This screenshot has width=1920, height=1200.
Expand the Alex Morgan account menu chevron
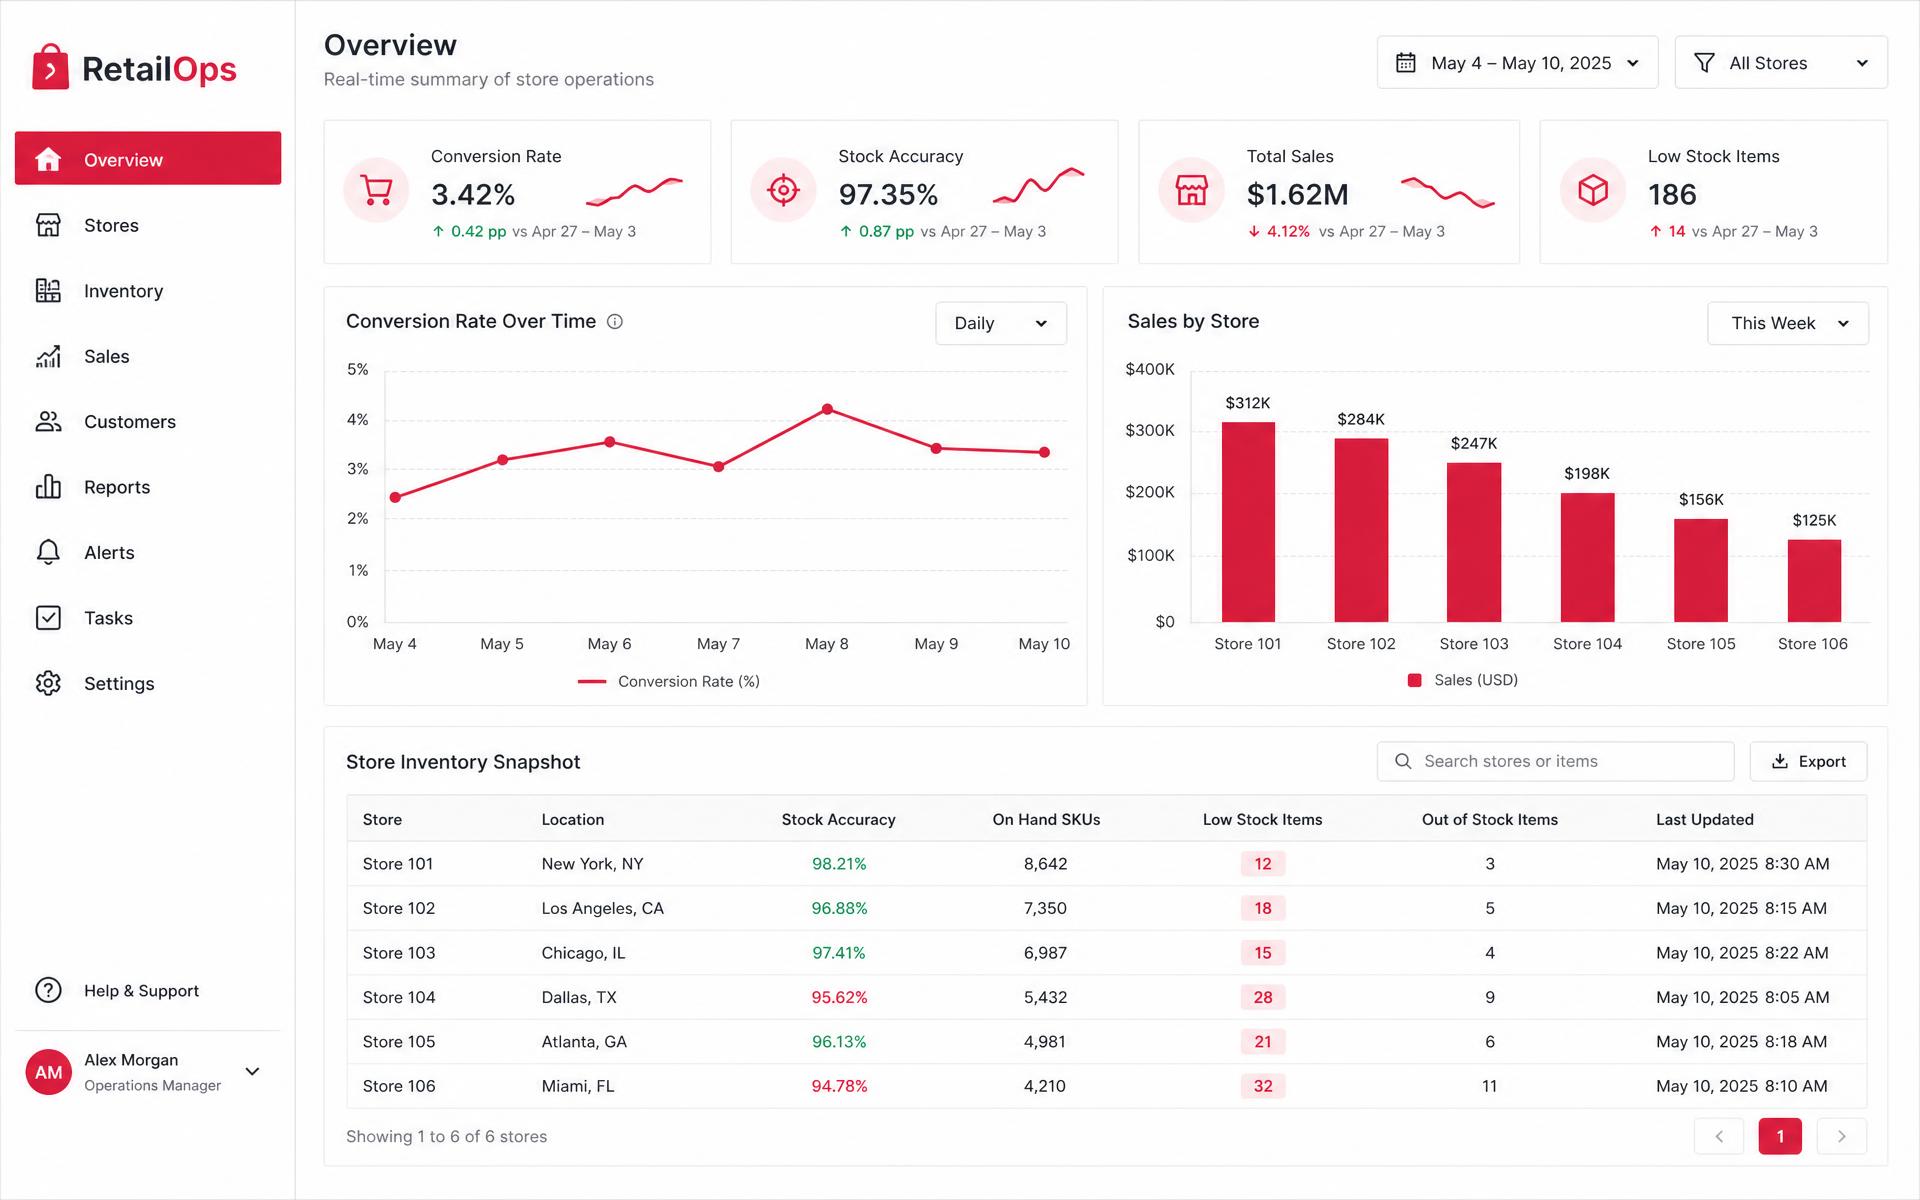point(253,1072)
